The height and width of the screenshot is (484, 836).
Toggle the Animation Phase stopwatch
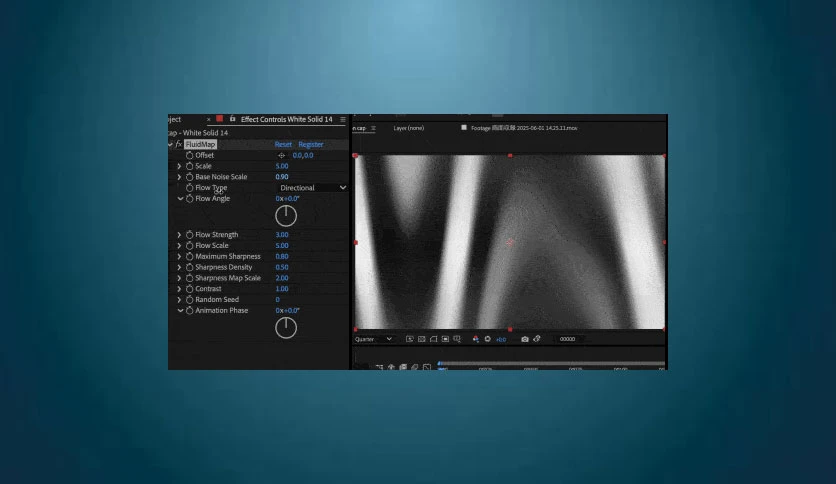point(189,310)
